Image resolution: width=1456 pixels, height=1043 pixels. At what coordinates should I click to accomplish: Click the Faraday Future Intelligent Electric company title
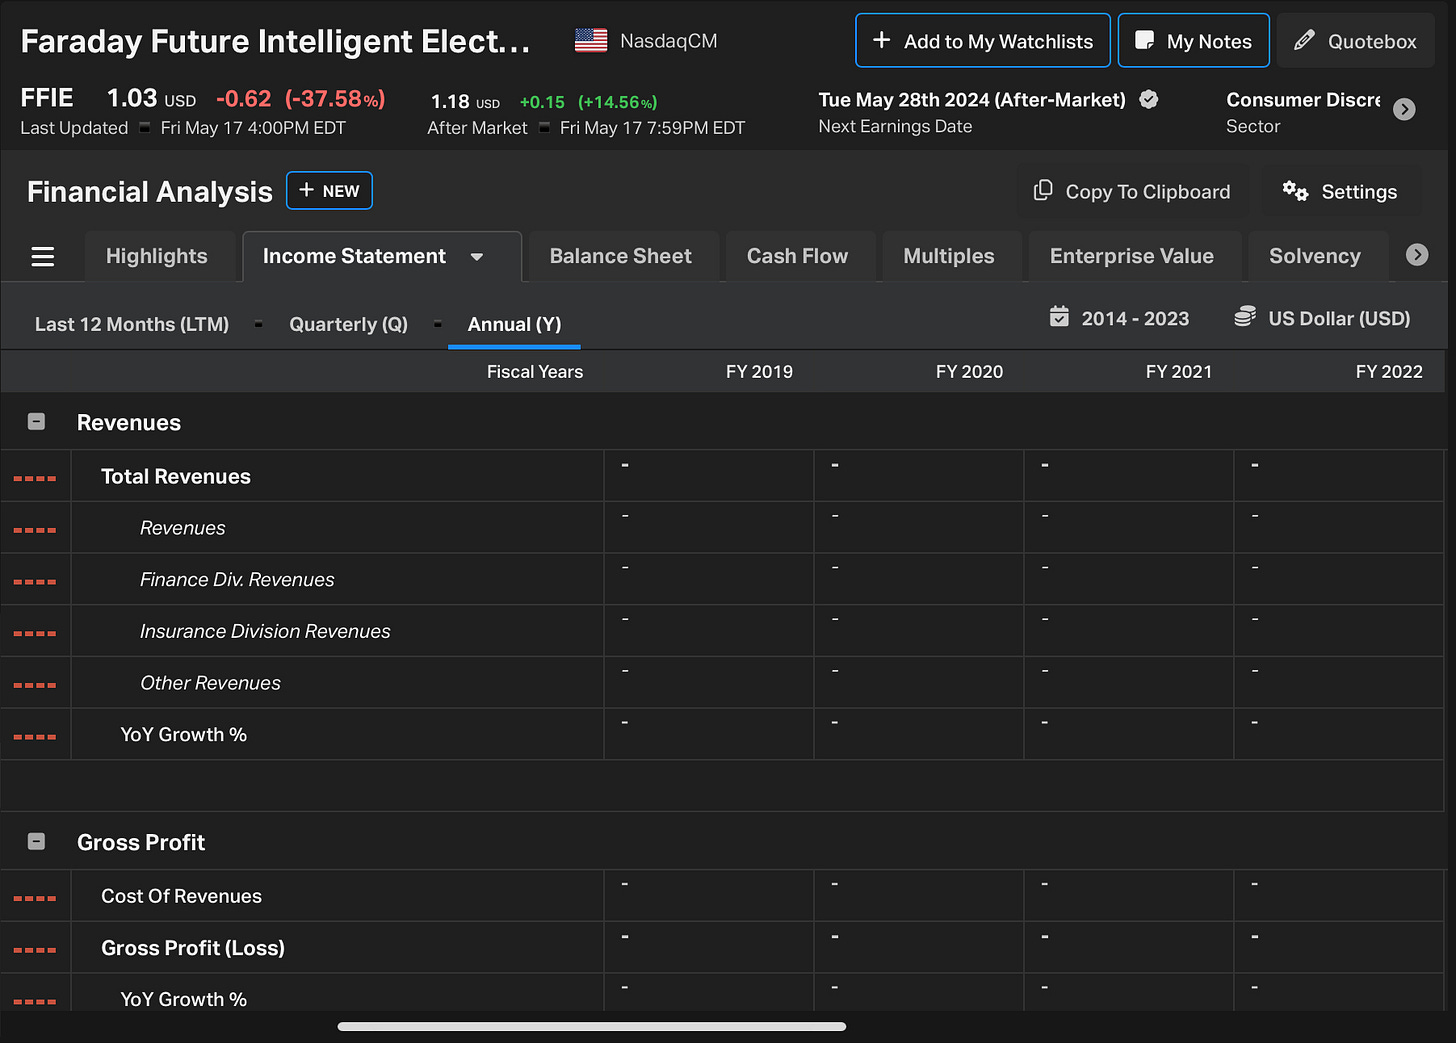[275, 41]
